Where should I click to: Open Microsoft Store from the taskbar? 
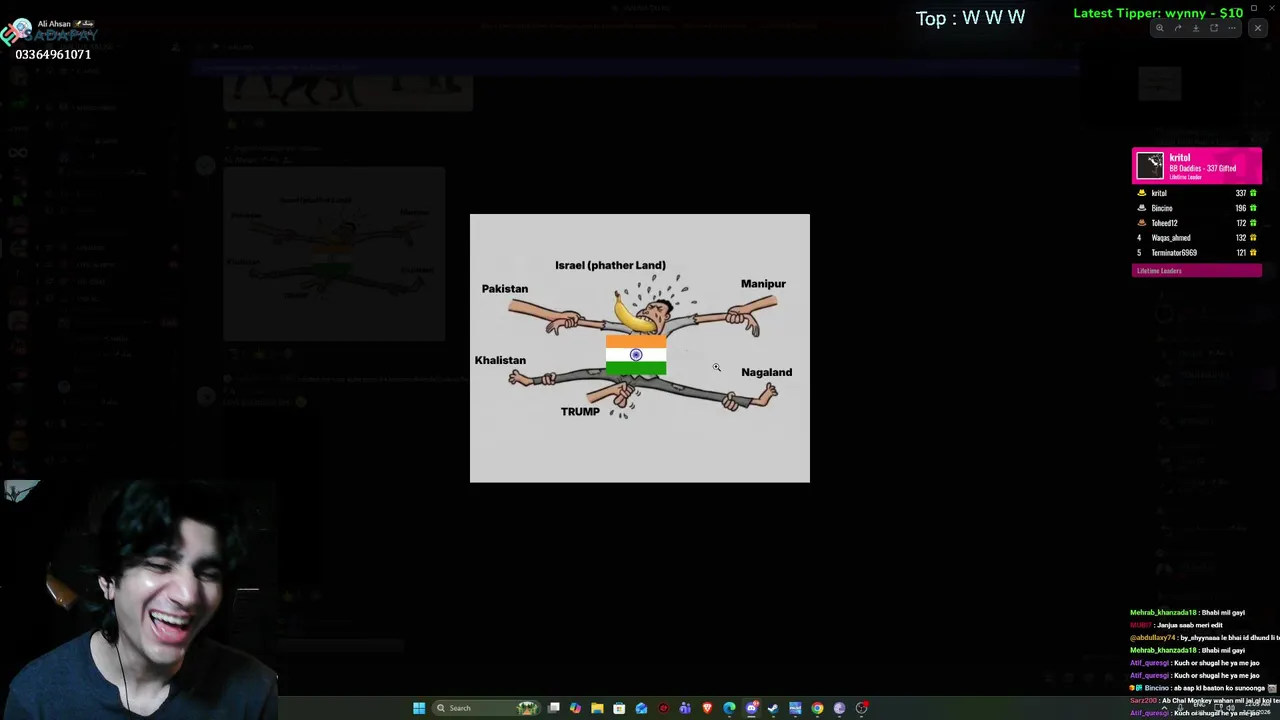pos(619,708)
